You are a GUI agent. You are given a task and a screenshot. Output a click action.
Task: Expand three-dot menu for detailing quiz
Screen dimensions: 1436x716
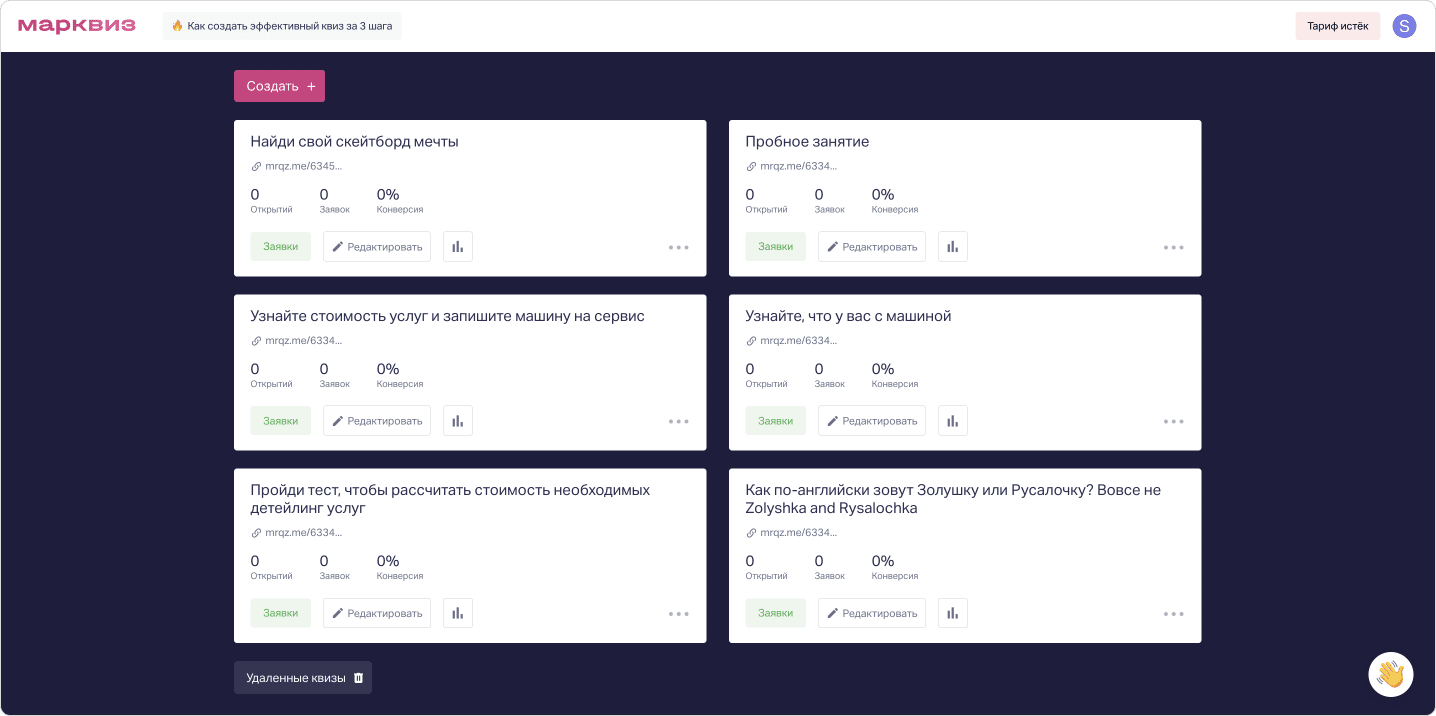point(679,614)
